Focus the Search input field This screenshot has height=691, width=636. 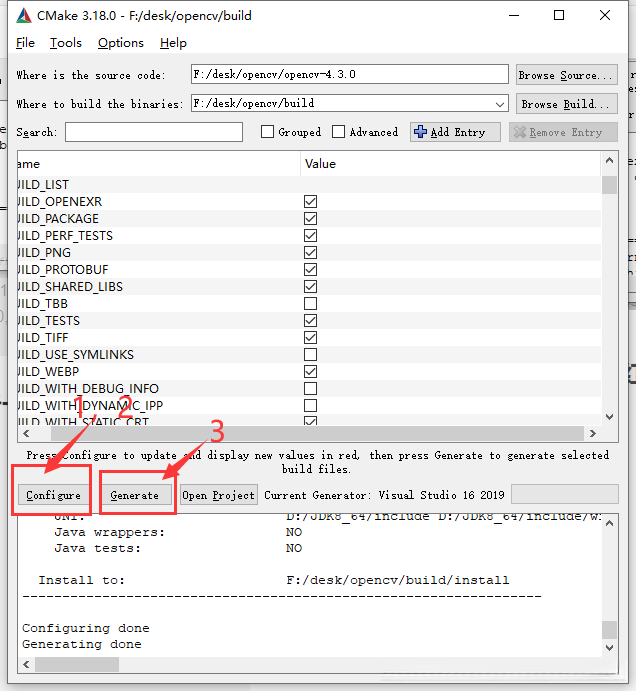point(154,132)
